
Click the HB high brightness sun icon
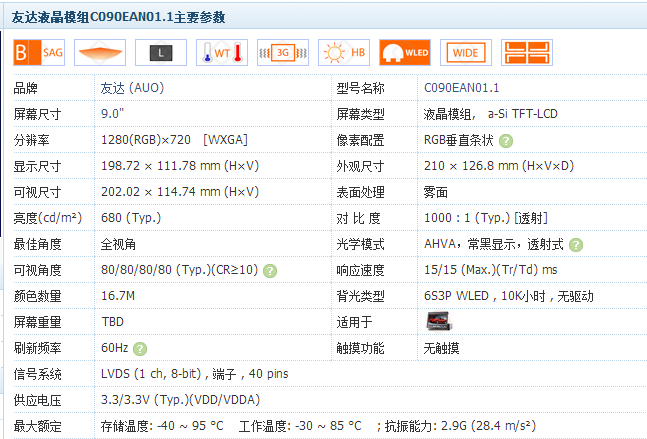343,52
